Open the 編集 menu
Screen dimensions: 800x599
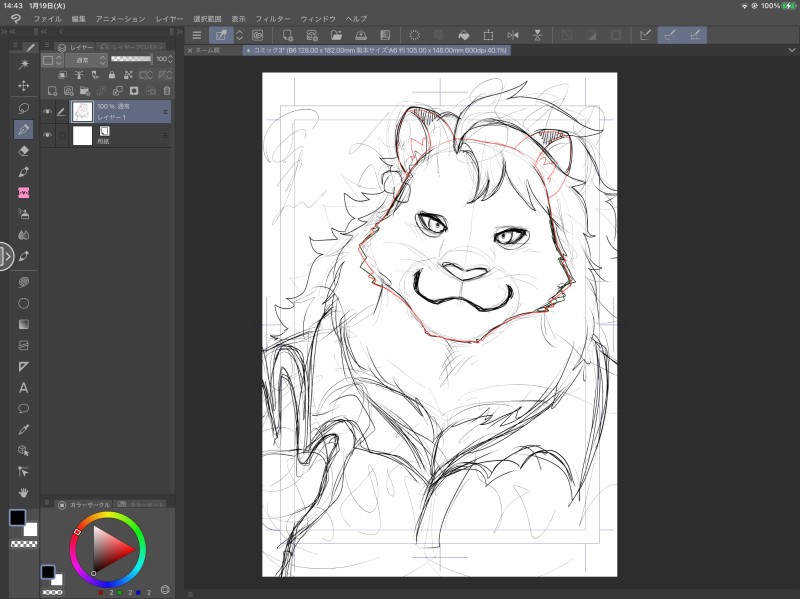pos(79,19)
